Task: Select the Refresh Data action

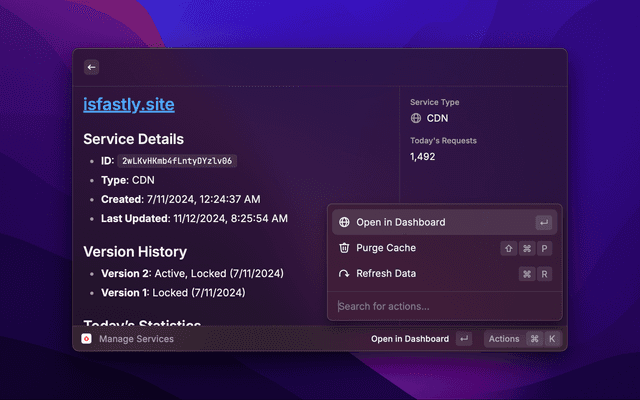Action: (x=386, y=274)
